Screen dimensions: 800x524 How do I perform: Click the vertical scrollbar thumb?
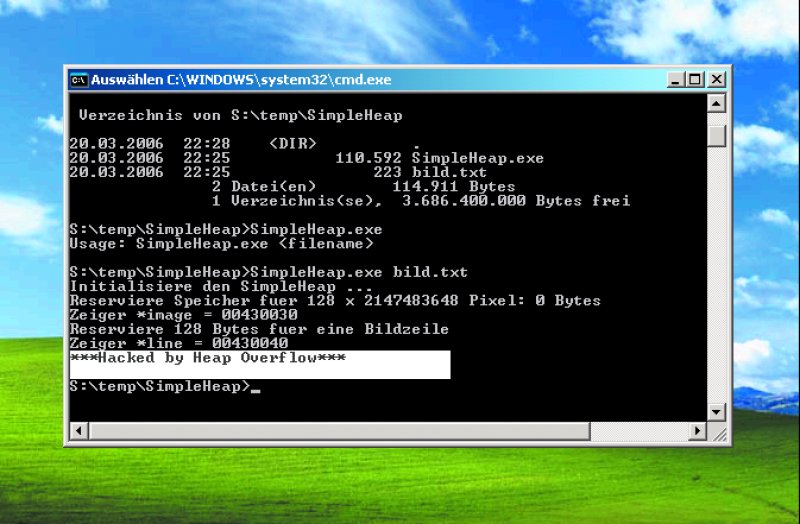tap(716, 135)
